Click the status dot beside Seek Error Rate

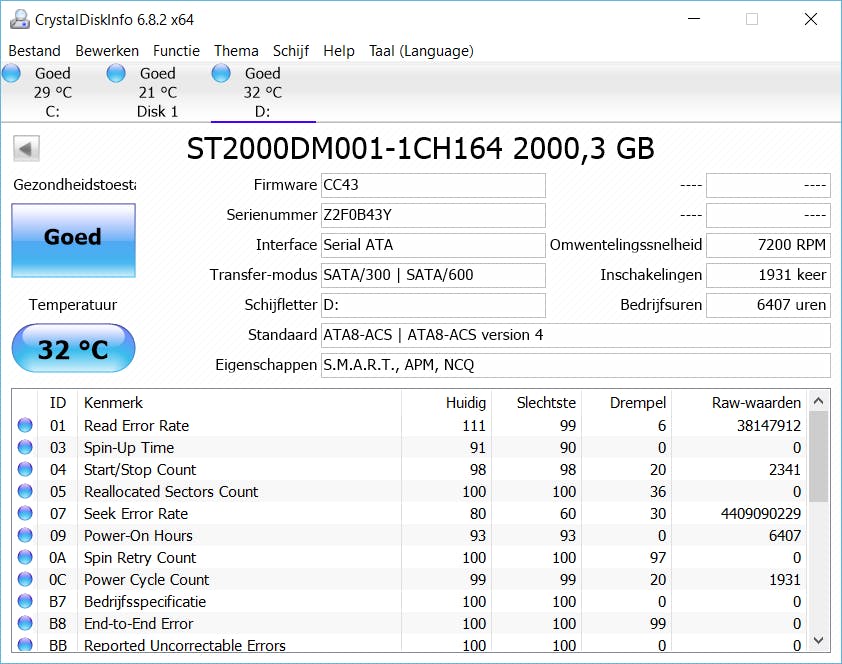pyautogui.click(x=24, y=513)
